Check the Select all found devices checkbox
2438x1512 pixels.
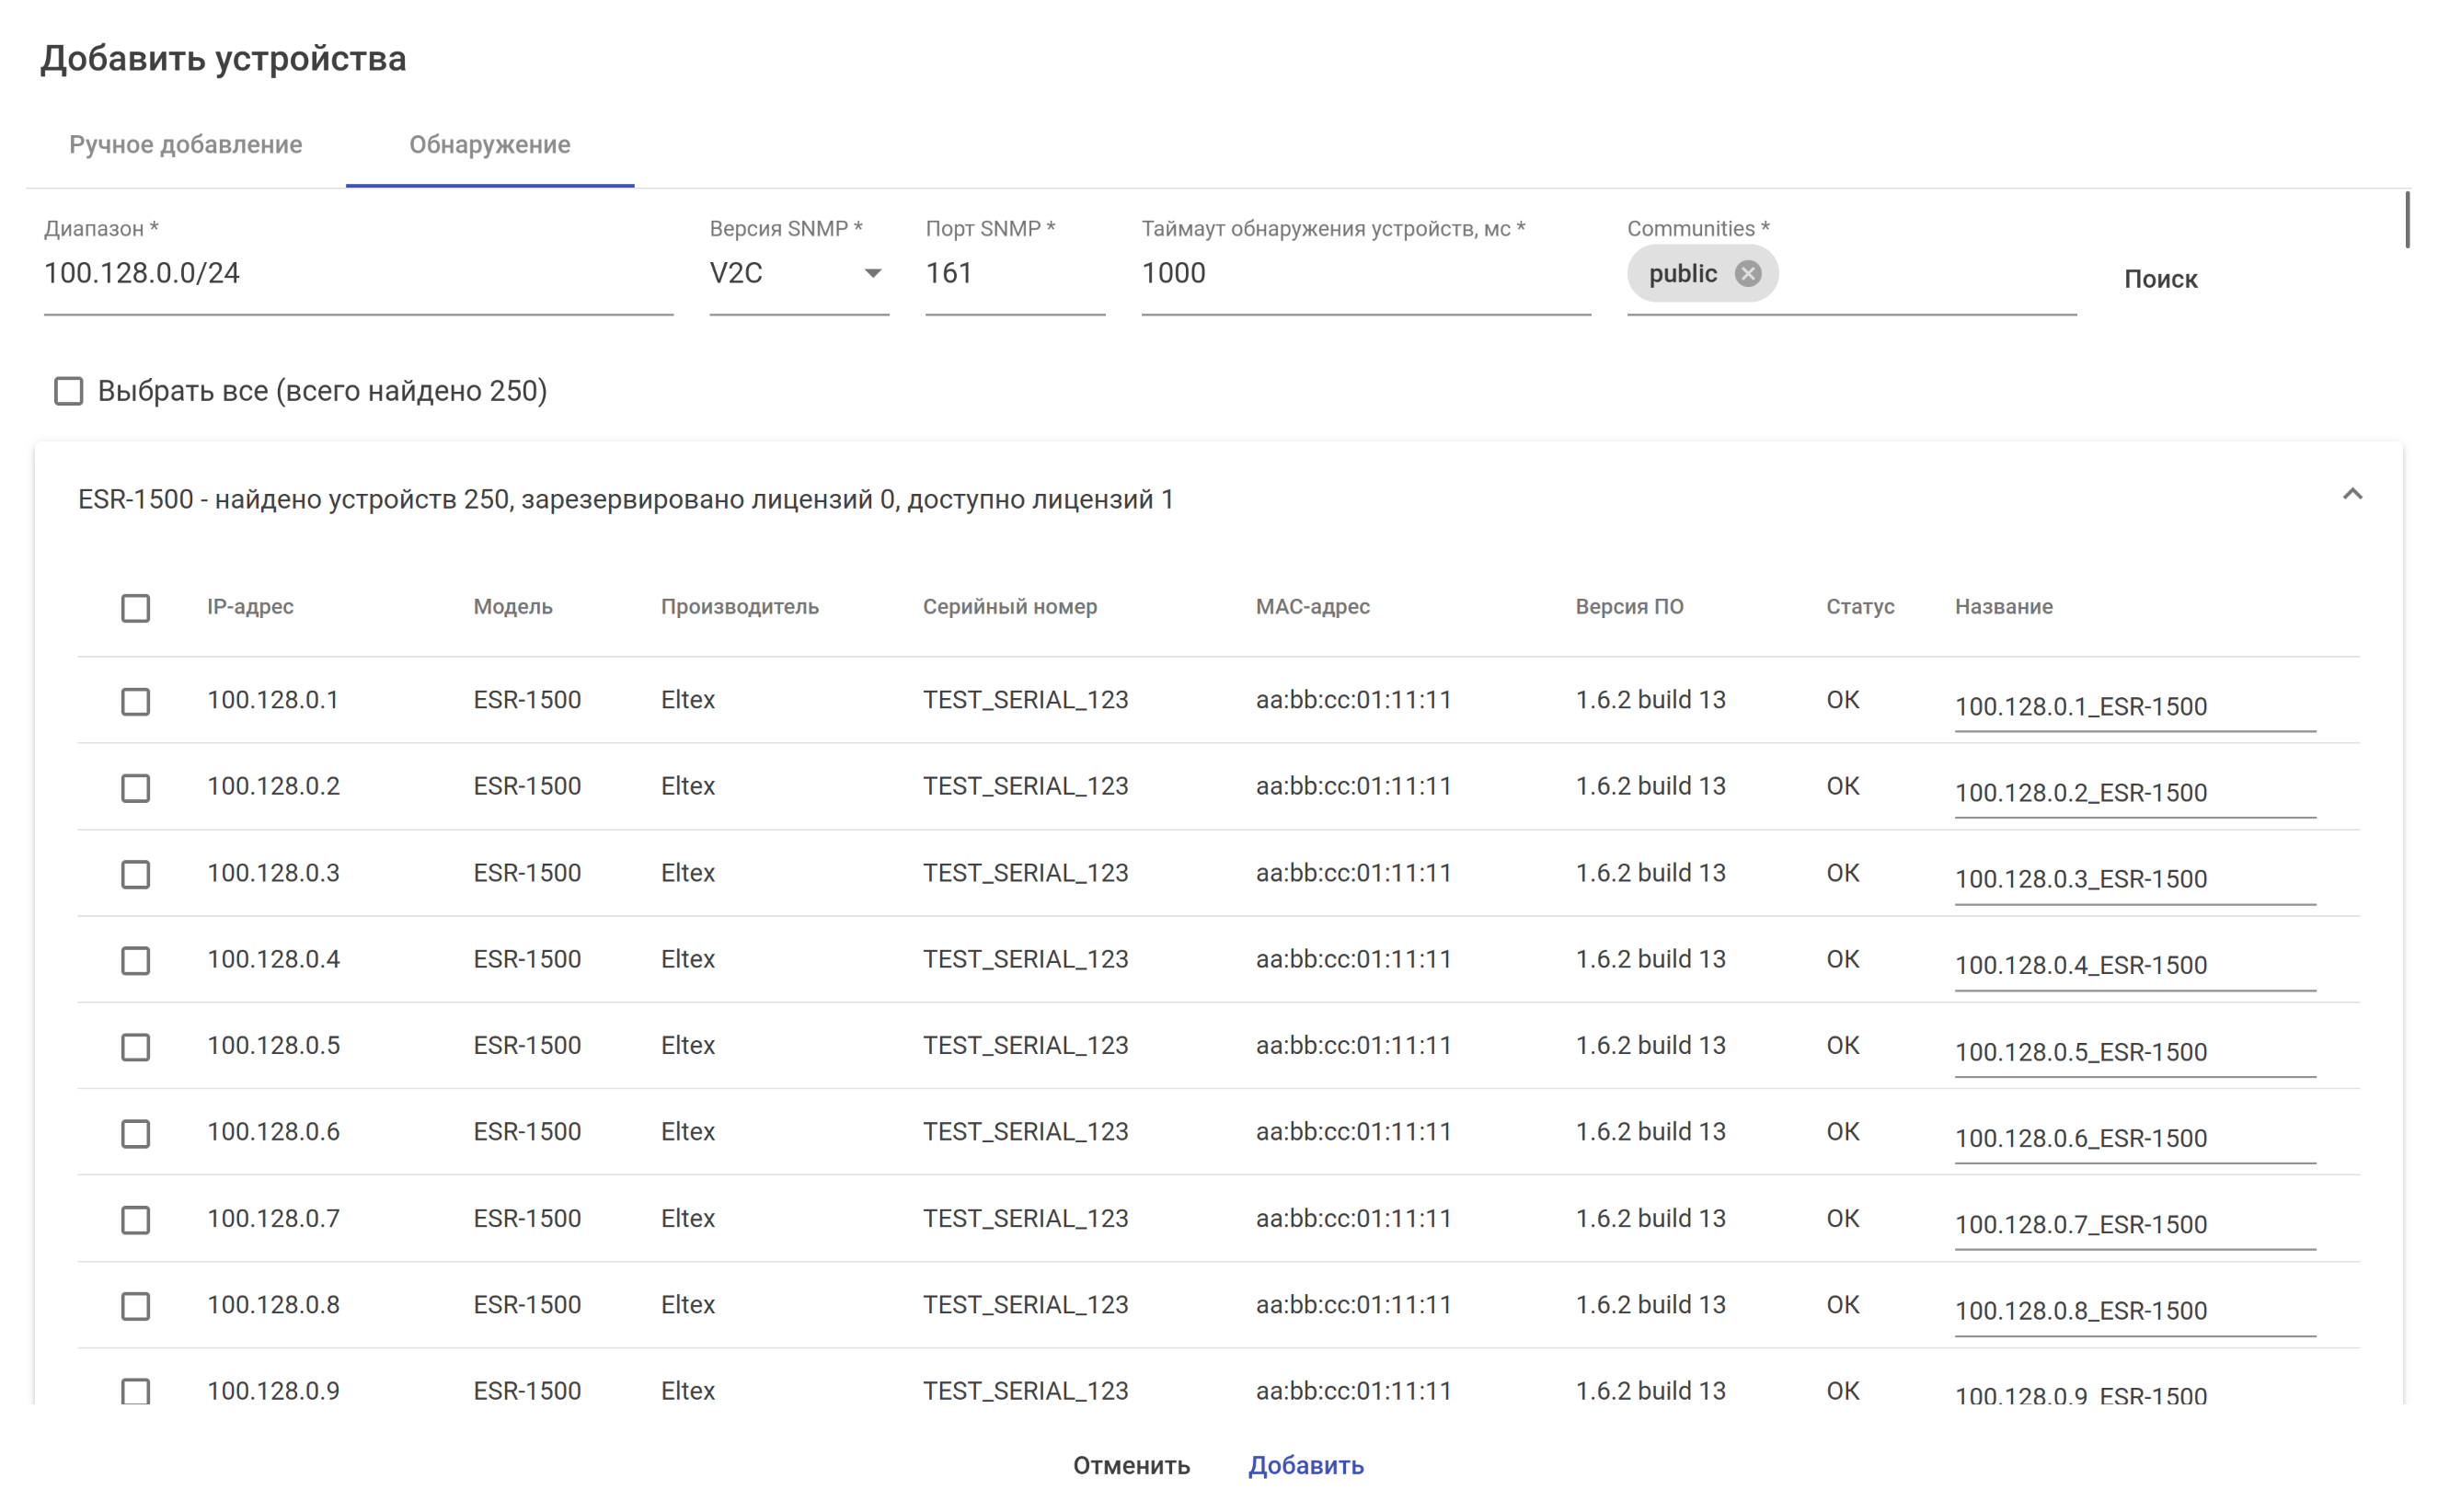(x=68, y=390)
